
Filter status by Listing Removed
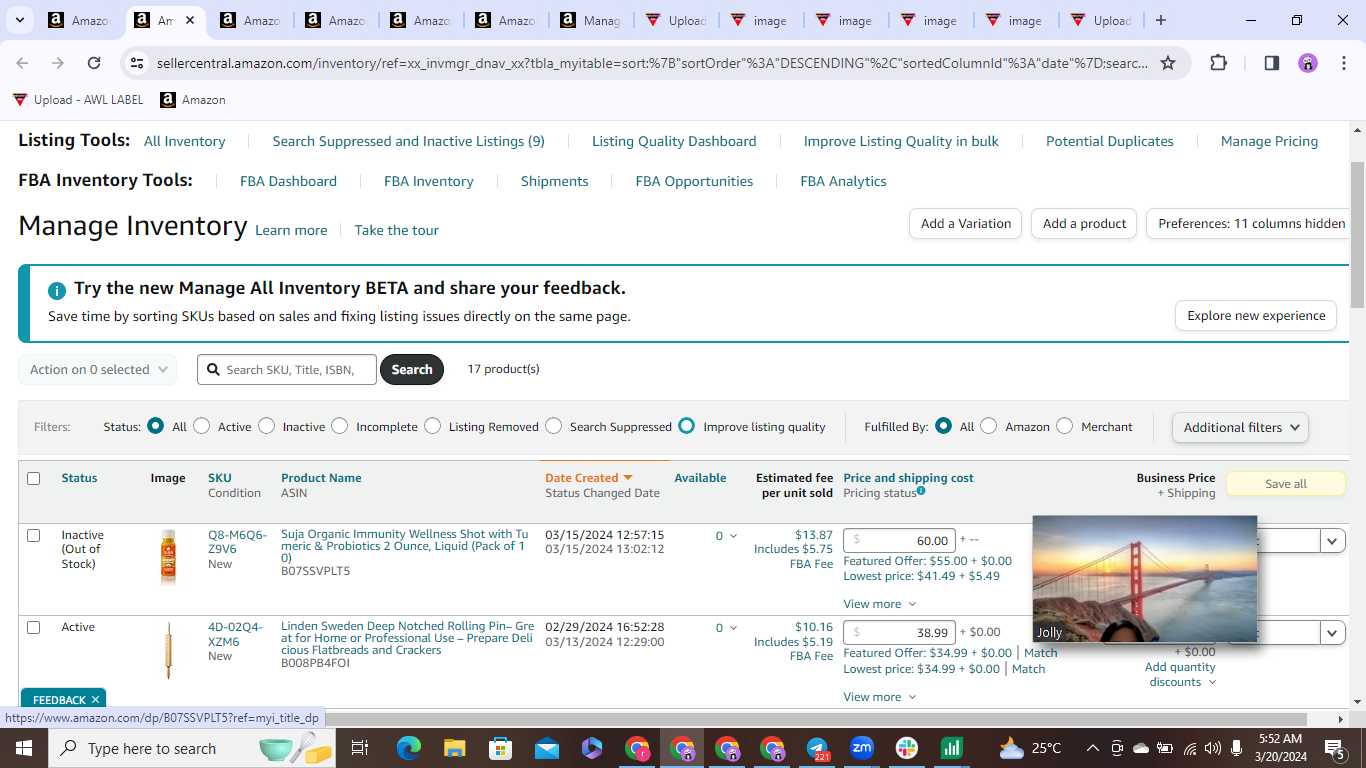point(432,426)
